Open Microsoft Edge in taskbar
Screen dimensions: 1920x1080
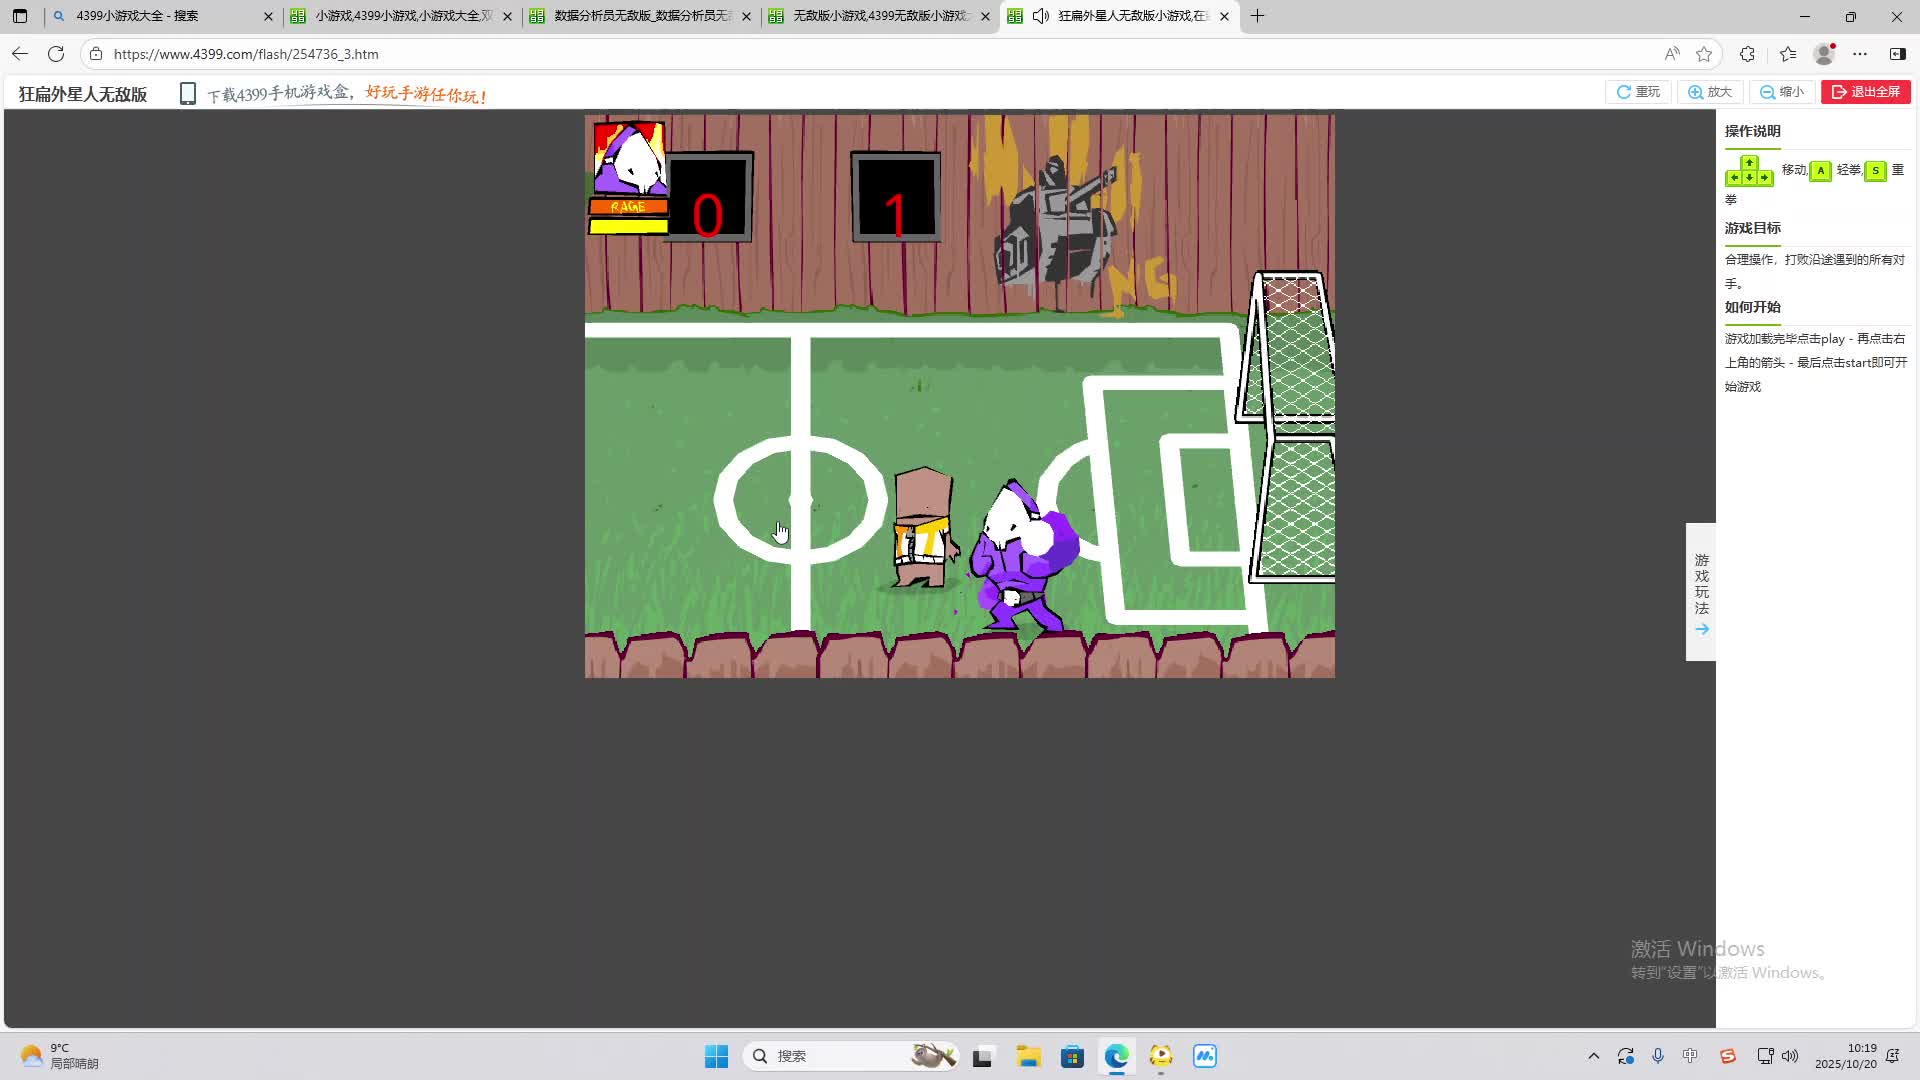1116,1056
